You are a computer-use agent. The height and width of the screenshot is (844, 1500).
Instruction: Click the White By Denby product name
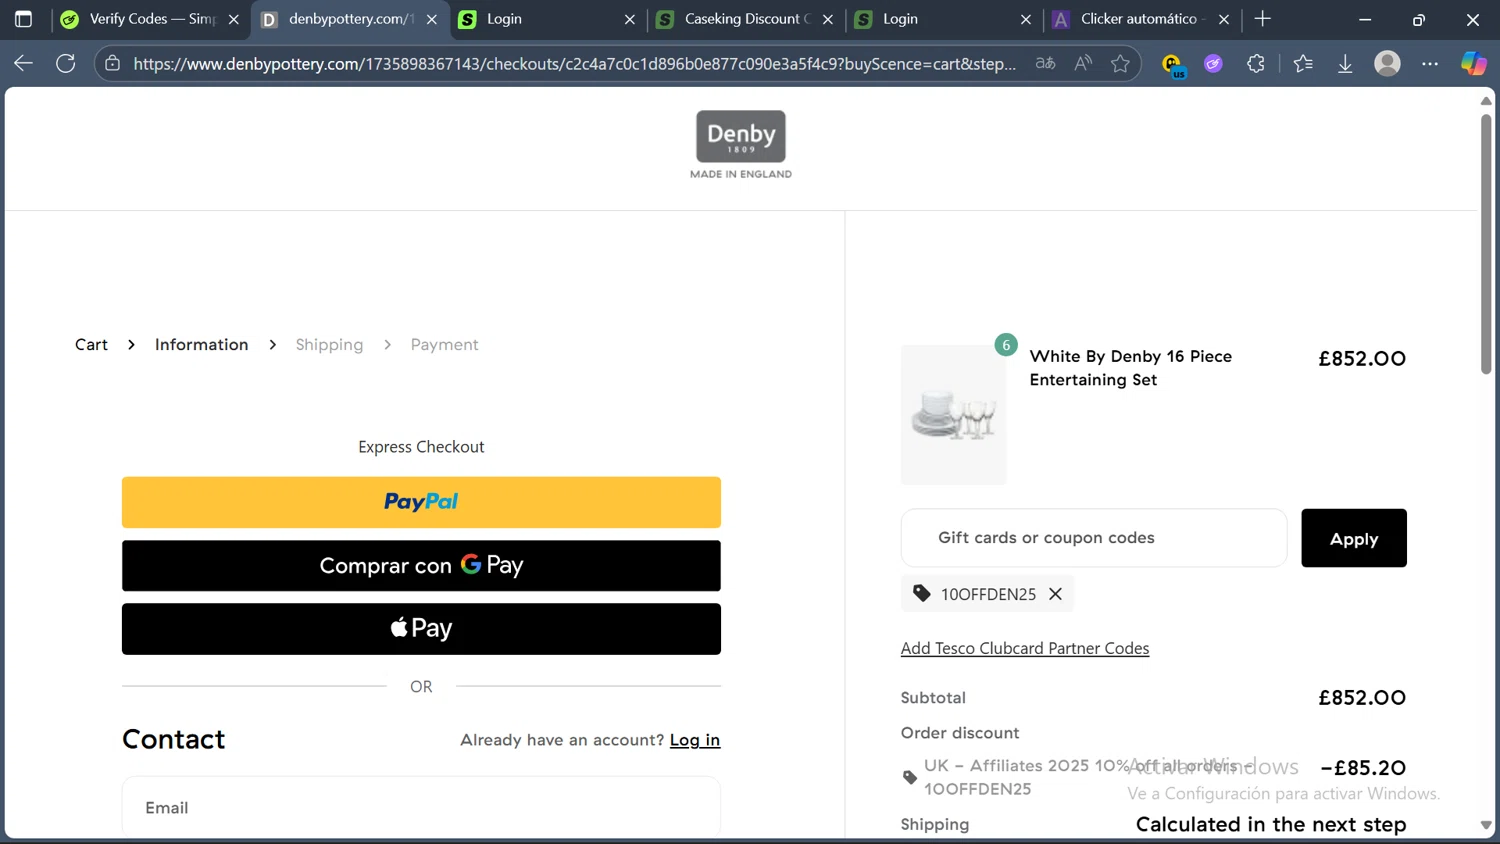point(1131,368)
